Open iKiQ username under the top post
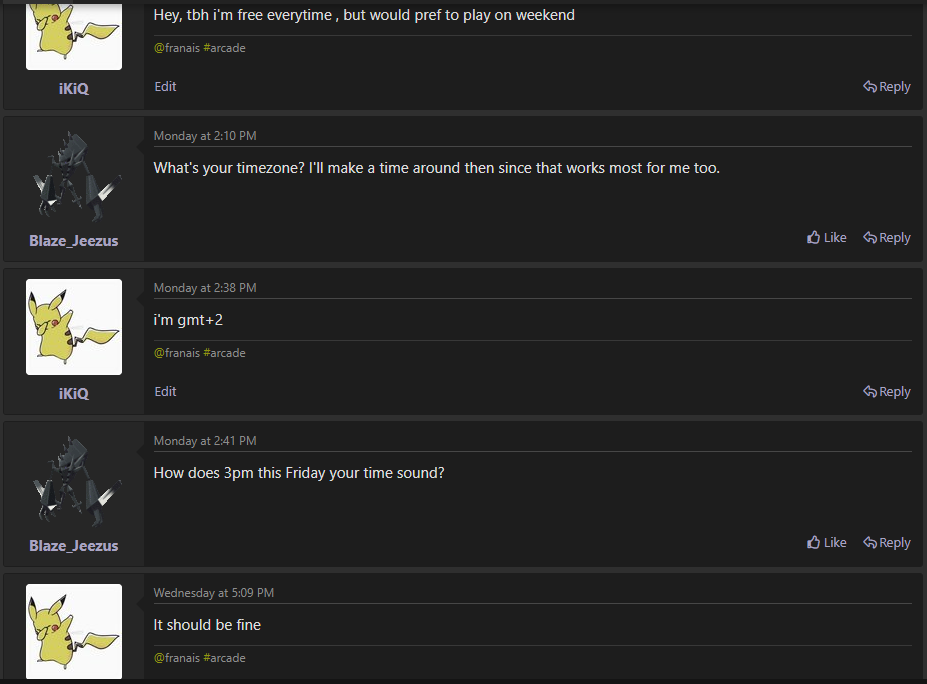 click(x=74, y=89)
